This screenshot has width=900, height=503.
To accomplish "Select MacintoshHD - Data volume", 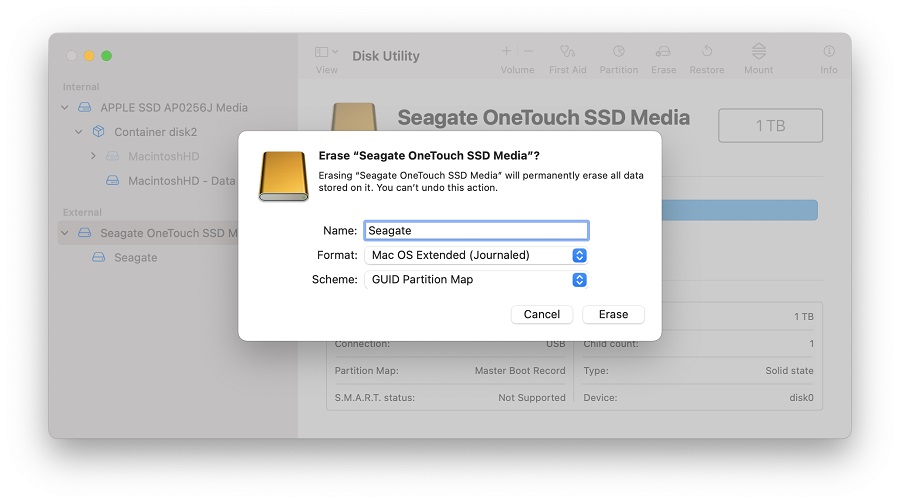I will 181,181.
